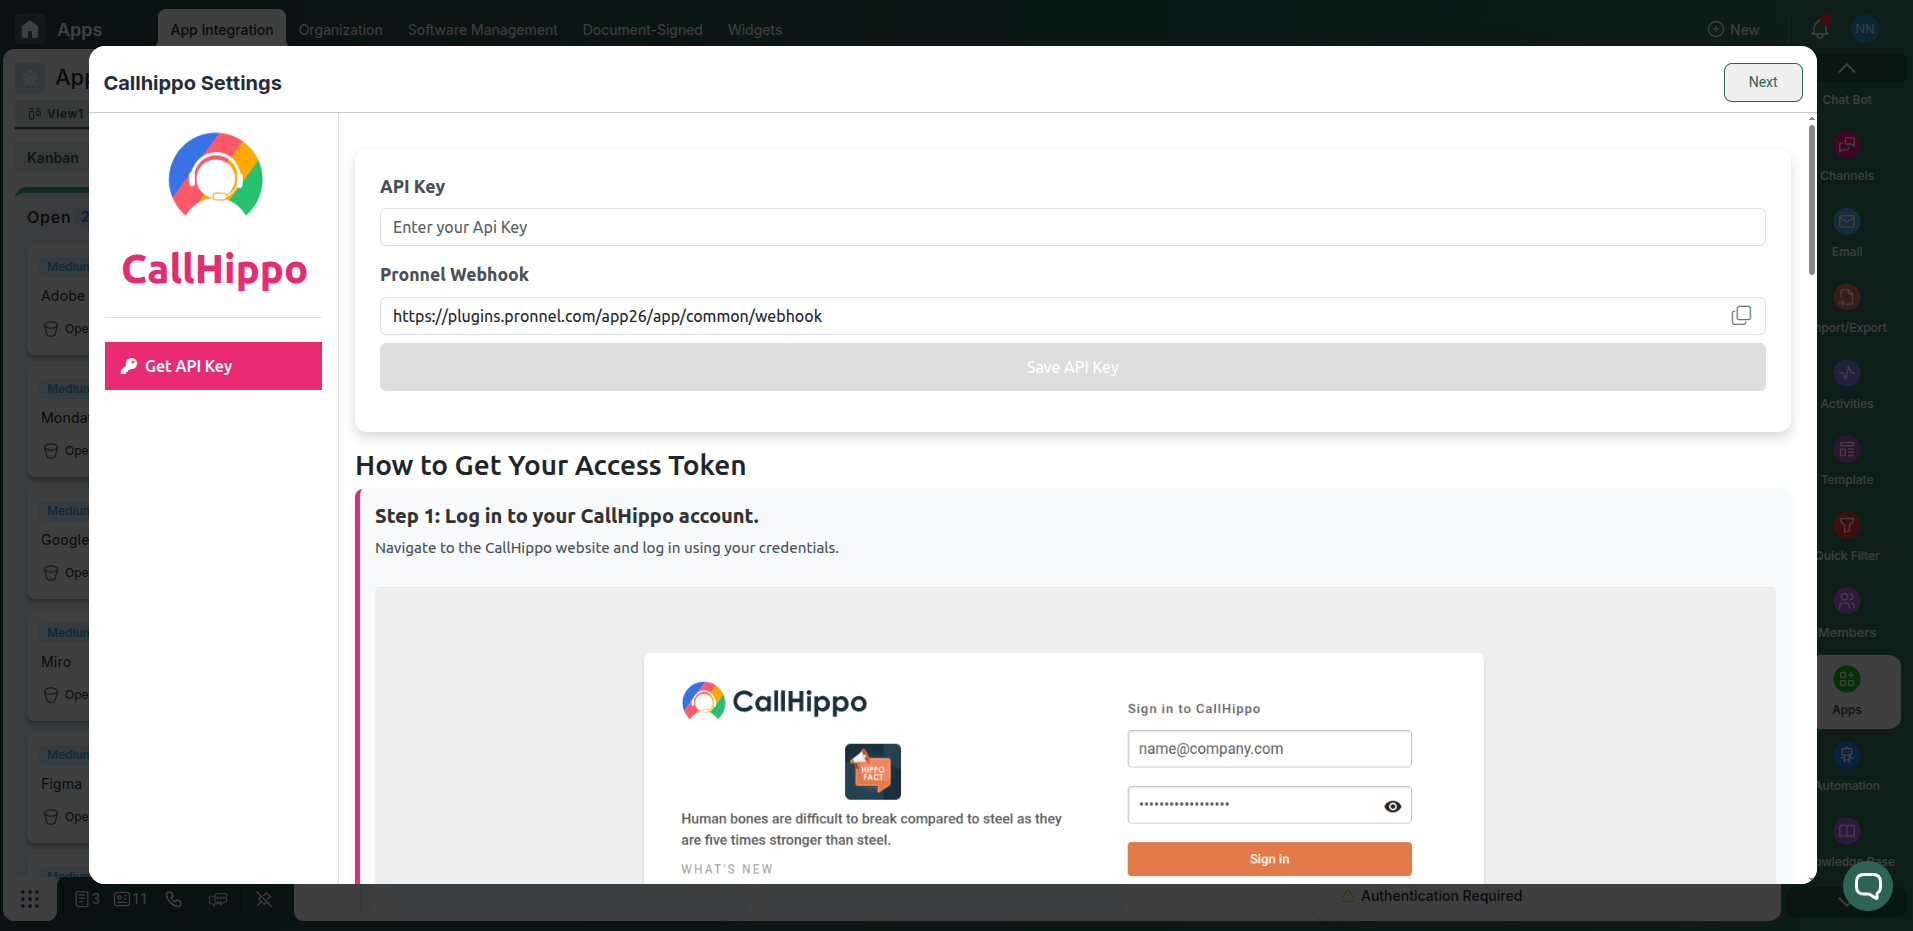Image resolution: width=1913 pixels, height=931 pixels.
Task: Open the app grid launcher
Action: 29,899
